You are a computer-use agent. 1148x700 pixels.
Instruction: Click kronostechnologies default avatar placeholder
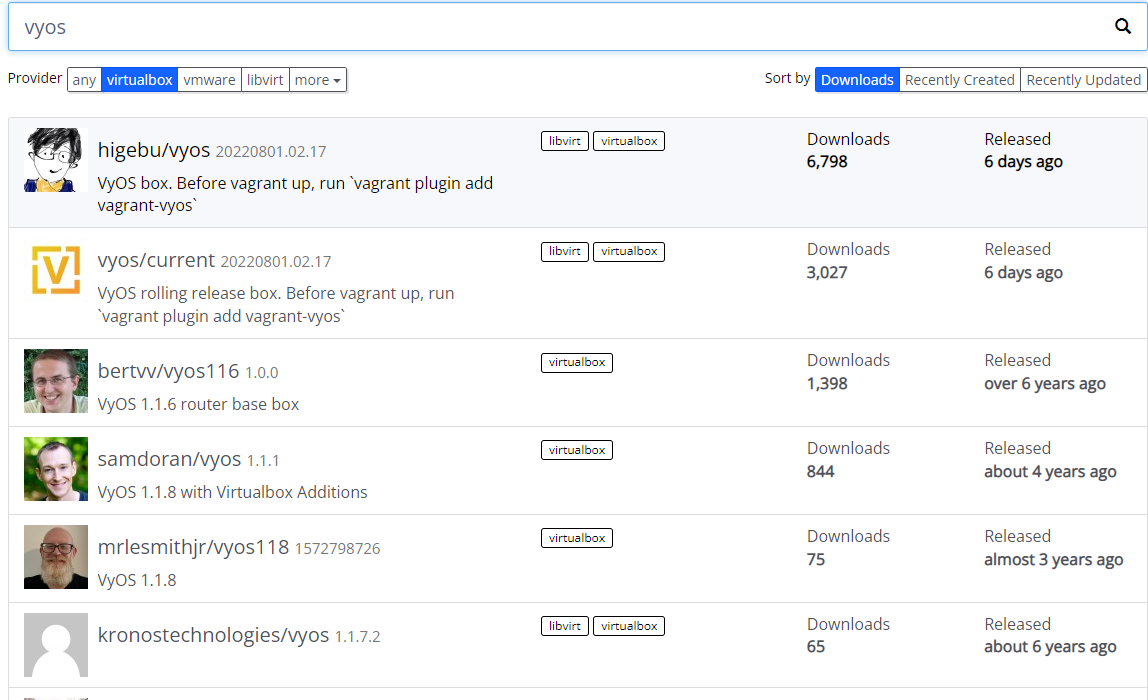(x=56, y=644)
